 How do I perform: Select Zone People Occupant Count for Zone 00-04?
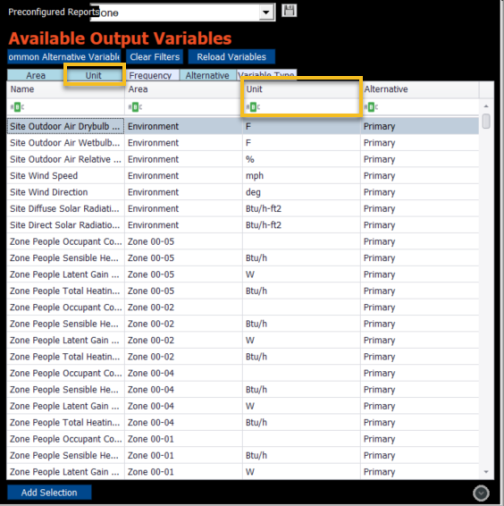243,373
